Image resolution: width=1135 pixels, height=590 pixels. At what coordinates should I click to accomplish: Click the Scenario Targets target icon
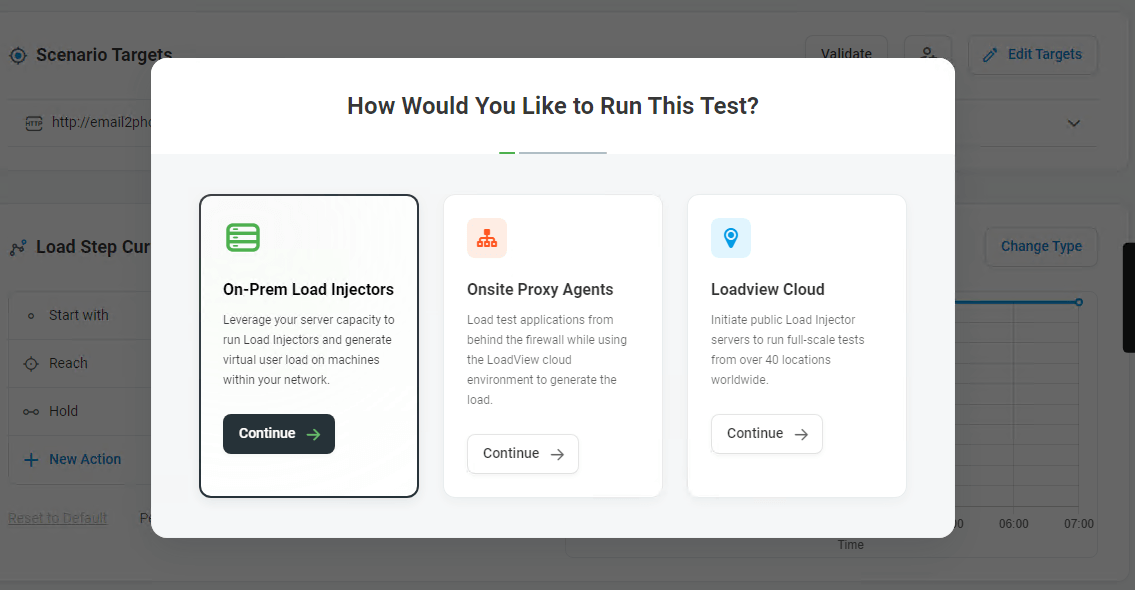point(18,55)
